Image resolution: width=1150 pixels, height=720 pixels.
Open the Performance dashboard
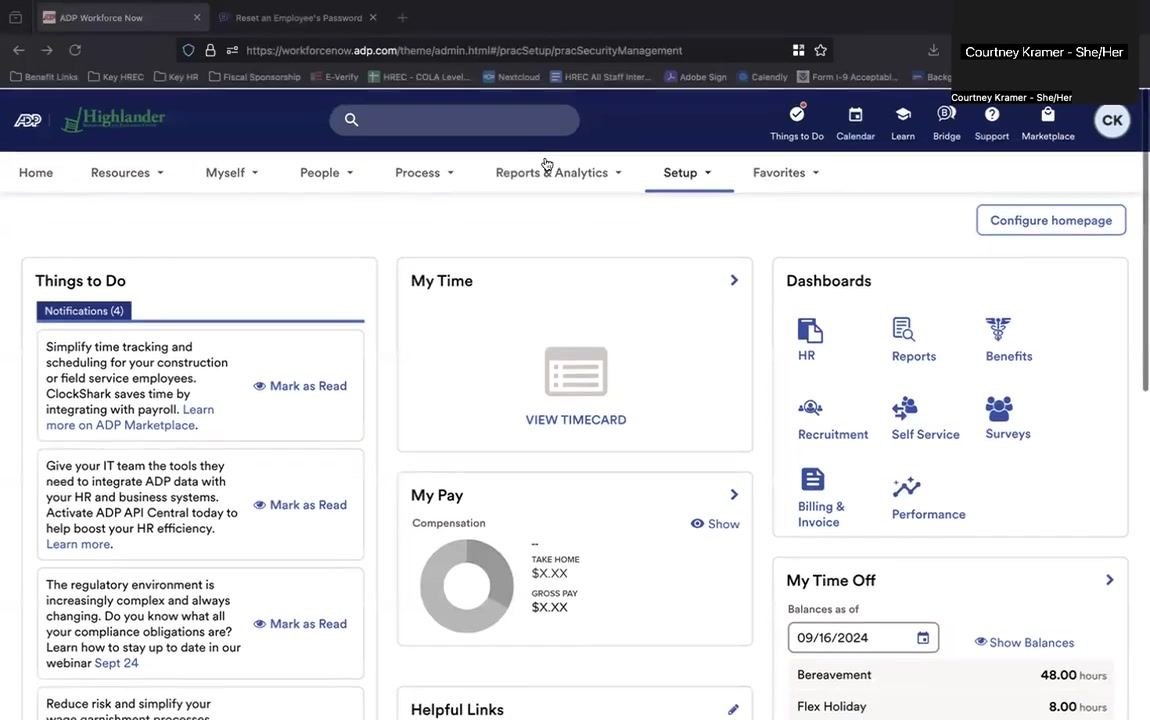pyautogui.click(x=928, y=499)
